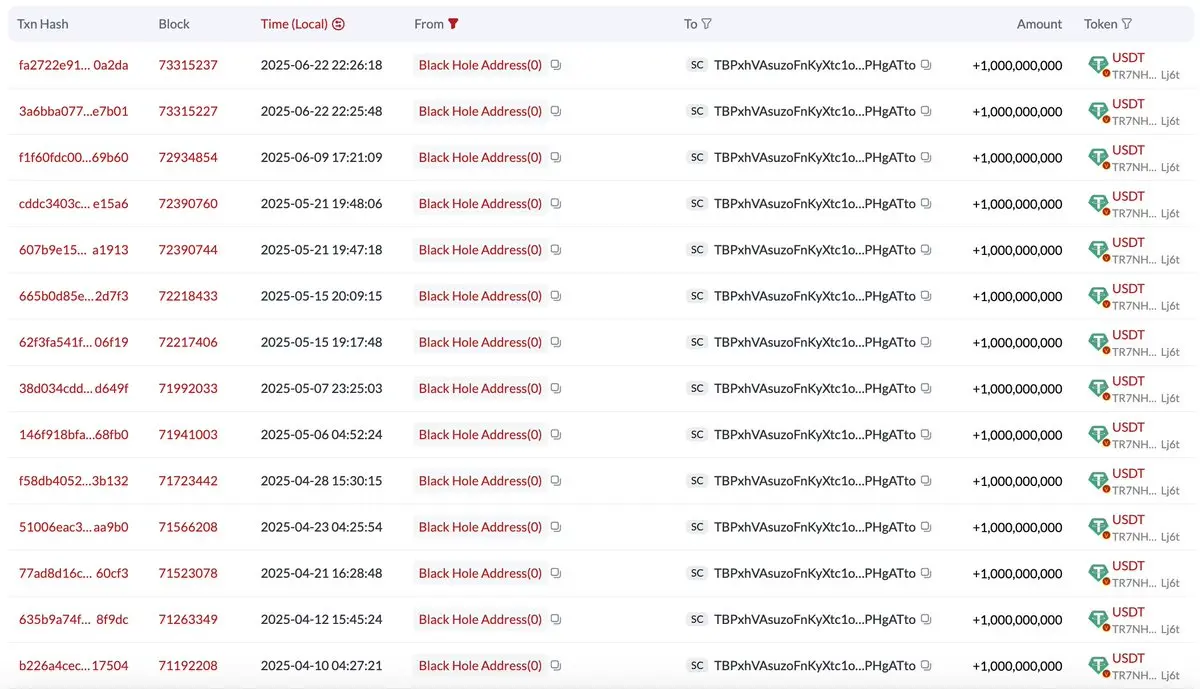Screen dimensions: 1200x689
Task: Open USDT token link in block 71523078 row
Action: pyautogui.click(x=1128, y=566)
